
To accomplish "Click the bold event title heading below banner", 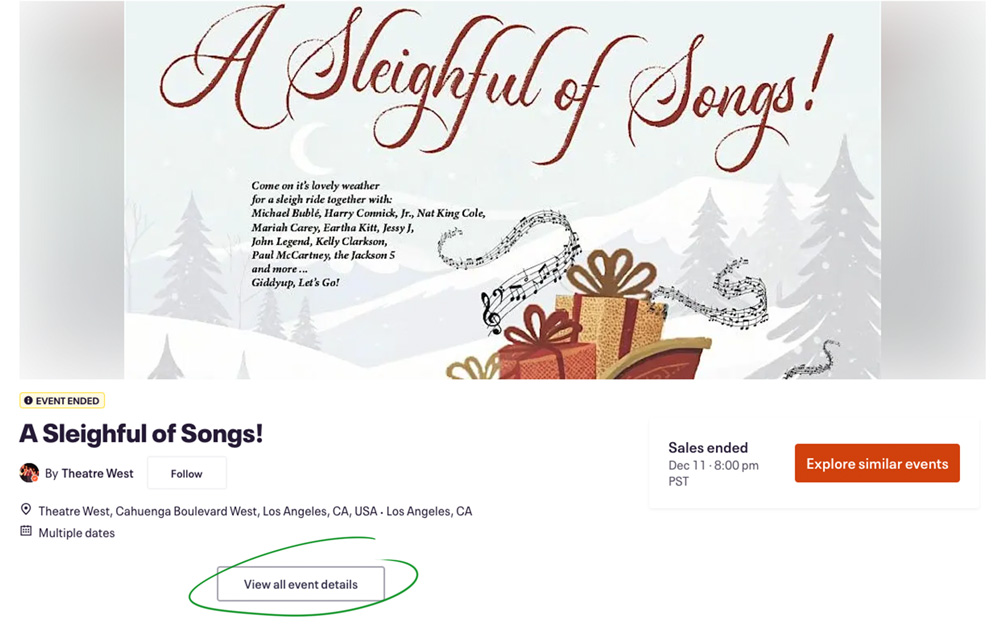I will click(141, 433).
